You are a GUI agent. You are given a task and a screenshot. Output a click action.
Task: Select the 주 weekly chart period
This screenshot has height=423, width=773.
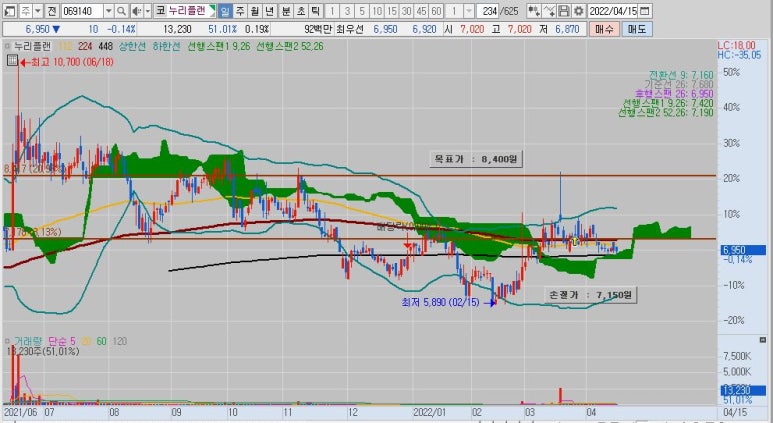(x=240, y=10)
